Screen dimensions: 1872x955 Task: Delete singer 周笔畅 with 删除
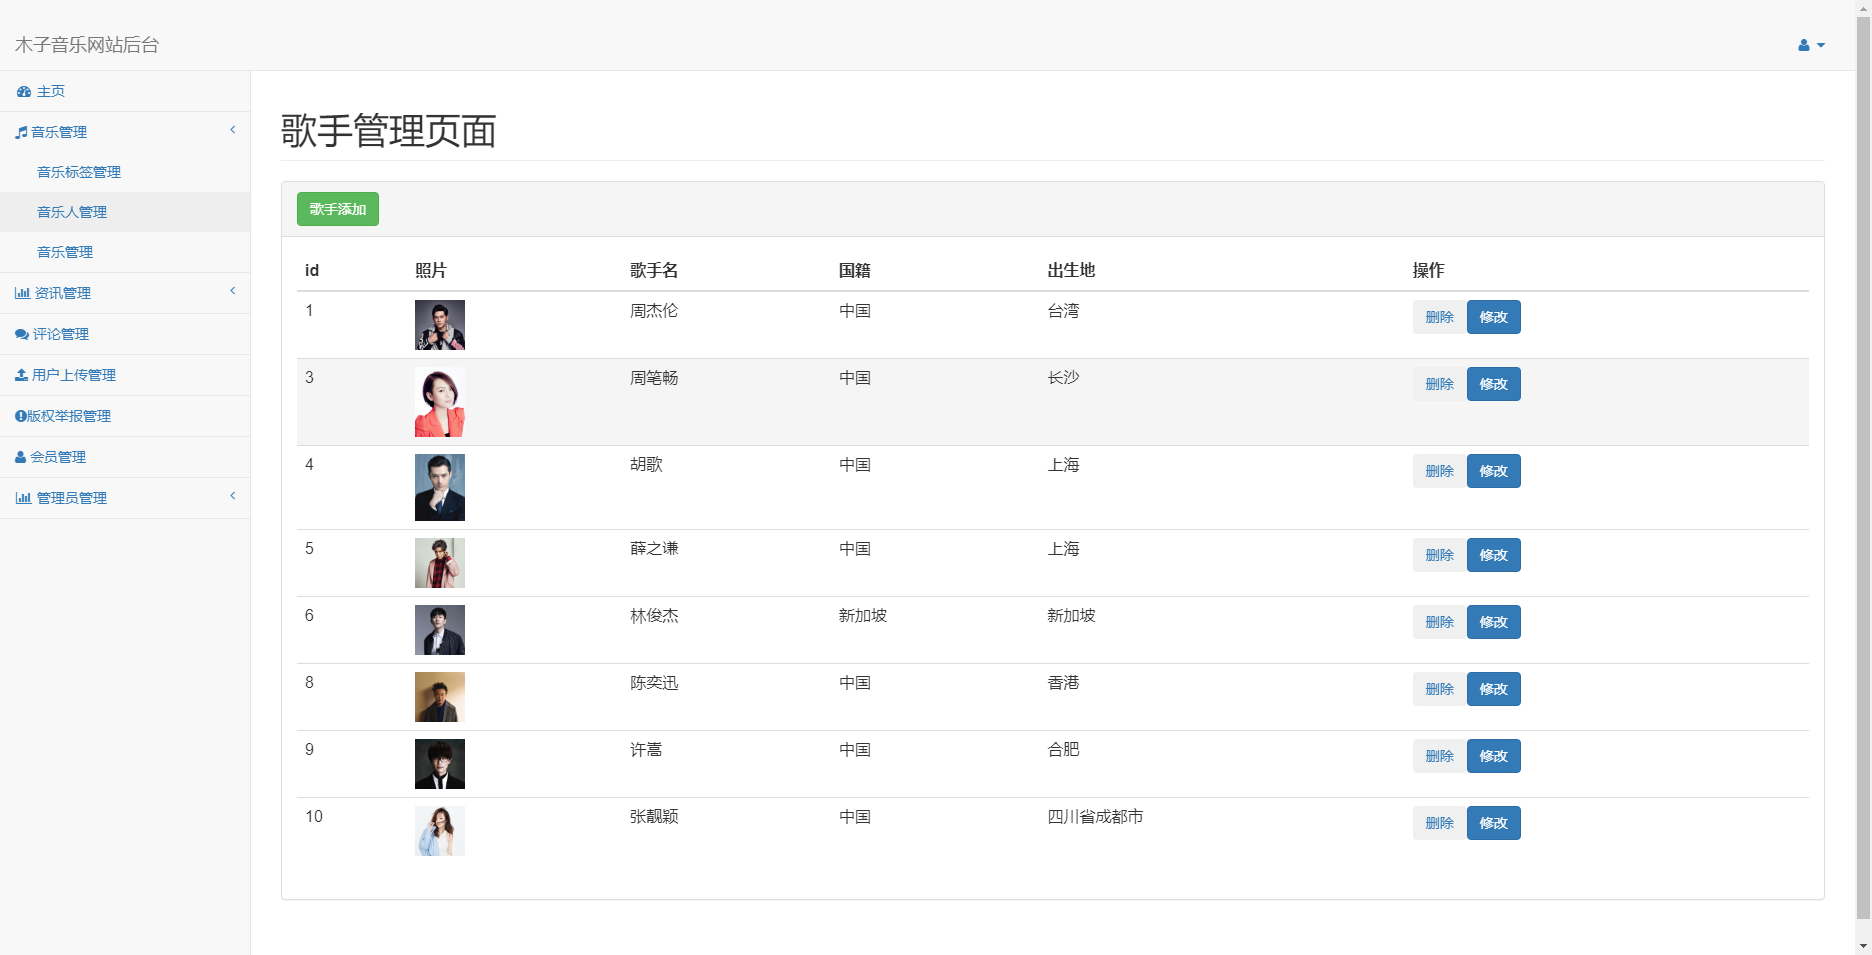(x=1439, y=384)
